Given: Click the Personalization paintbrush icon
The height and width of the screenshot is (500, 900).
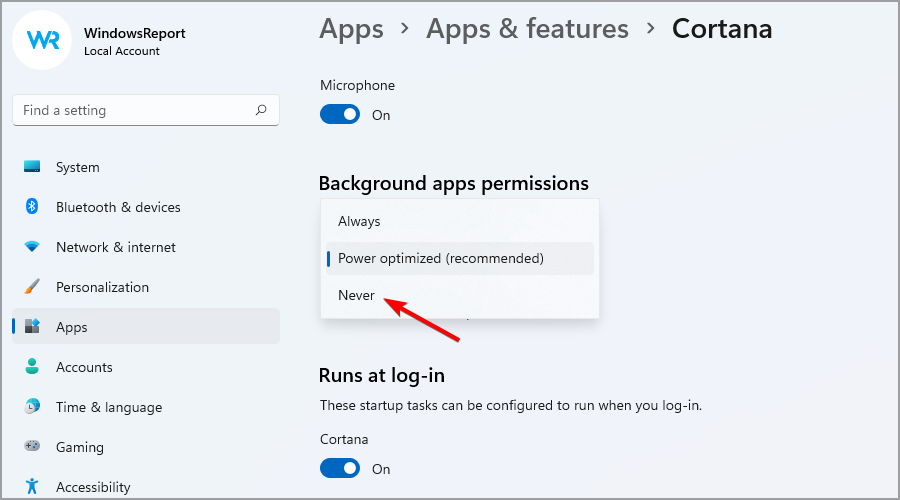Looking at the screenshot, I should coord(32,286).
